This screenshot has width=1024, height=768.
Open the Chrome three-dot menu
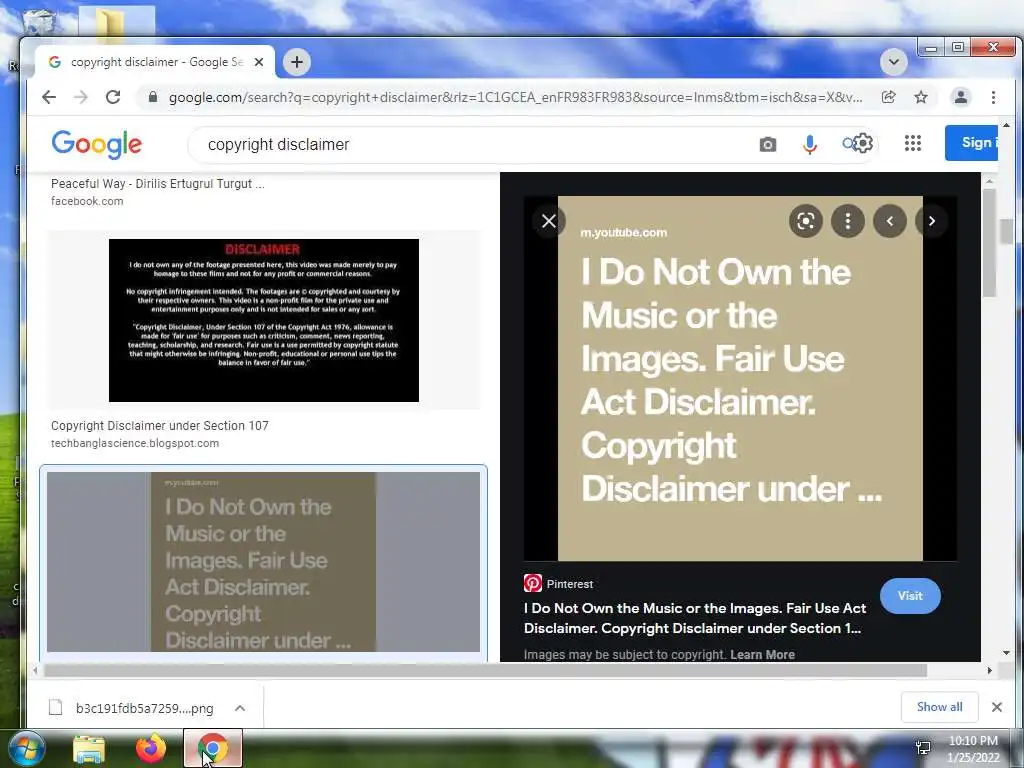[x=993, y=97]
